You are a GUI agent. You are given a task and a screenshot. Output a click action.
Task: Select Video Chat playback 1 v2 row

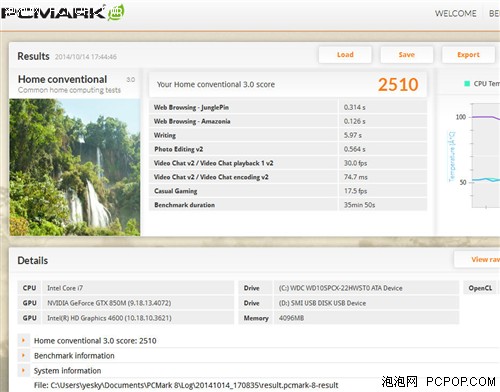[x=288, y=163]
